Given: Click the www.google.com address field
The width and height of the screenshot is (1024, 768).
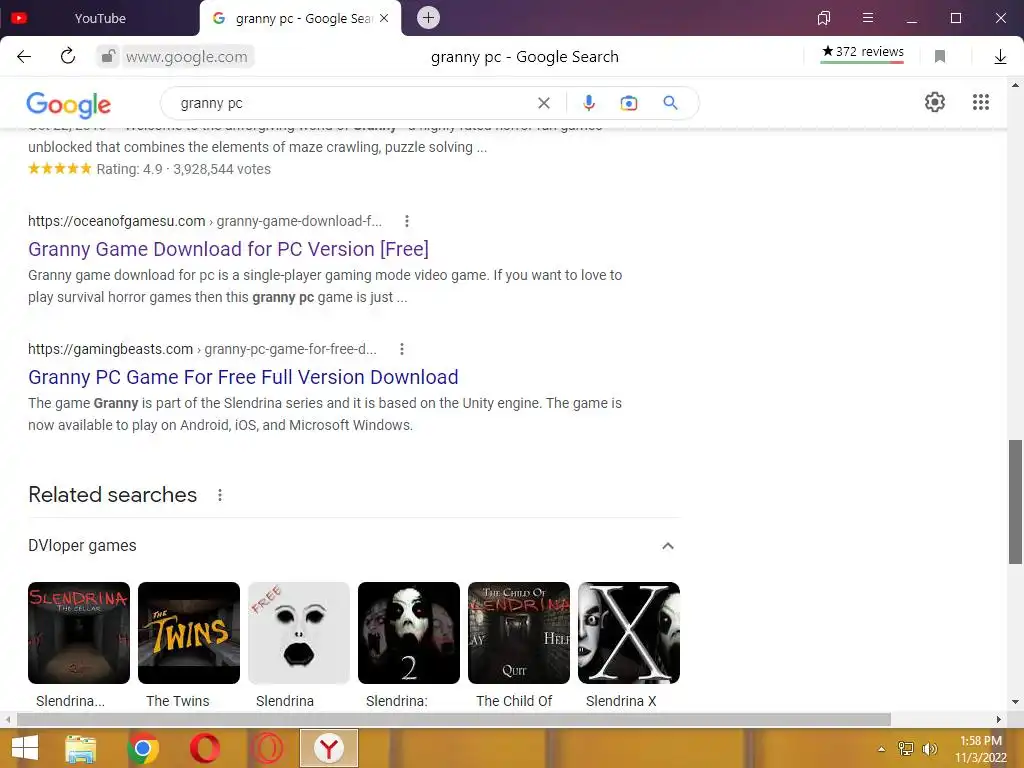Looking at the screenshot, I should click(187, 57).
